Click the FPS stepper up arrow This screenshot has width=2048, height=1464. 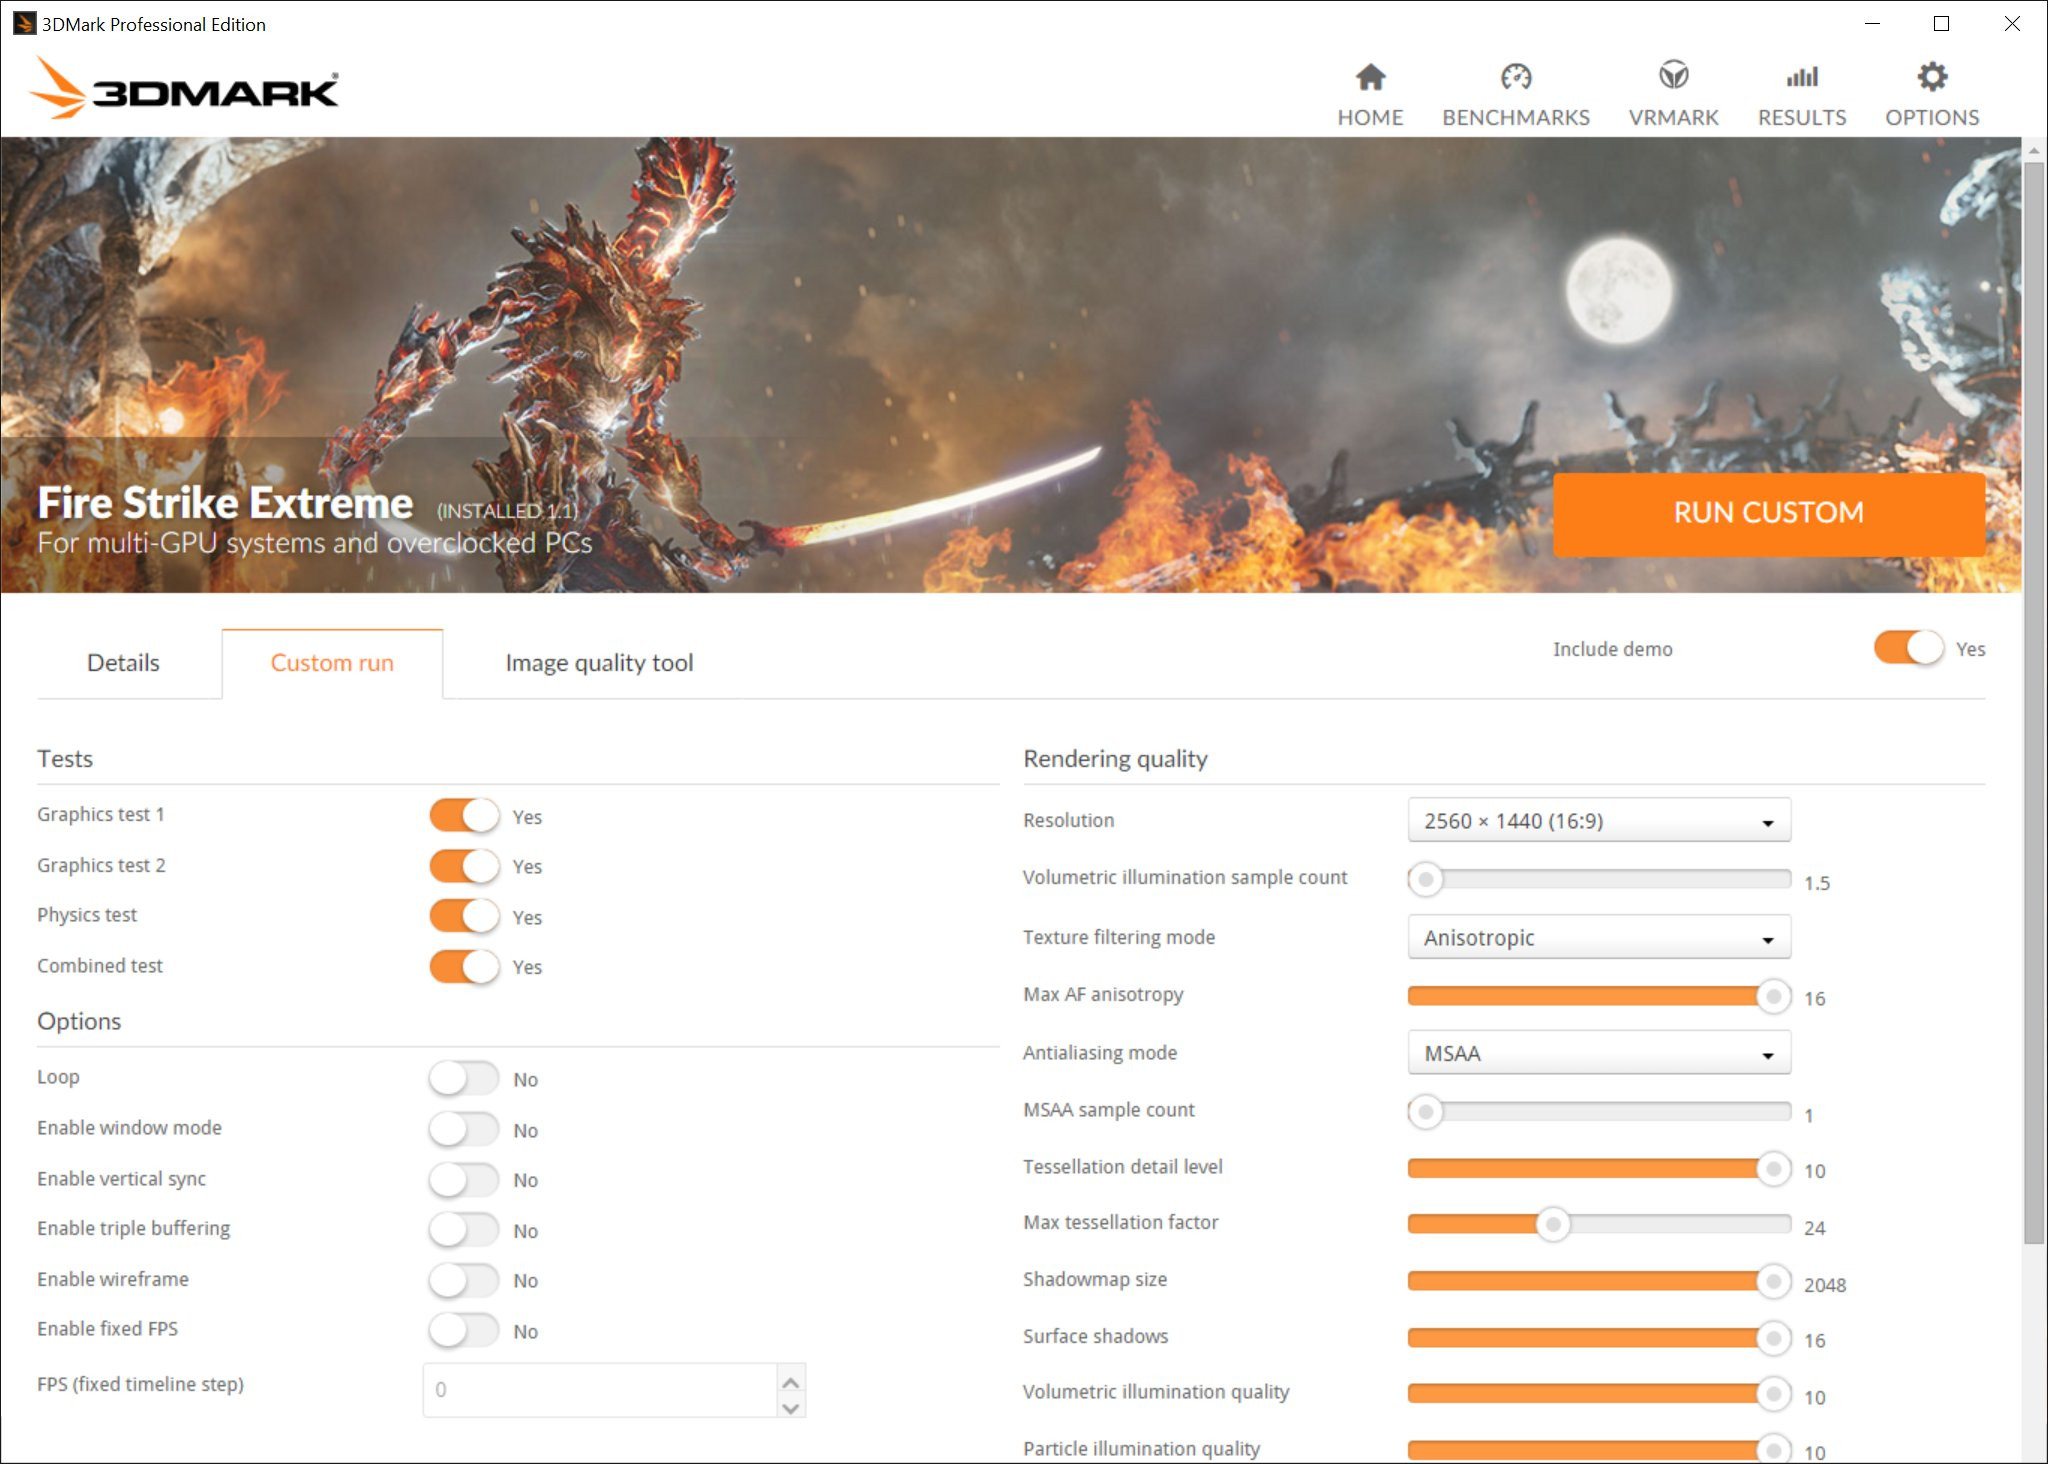click(x=790, y=1382)
